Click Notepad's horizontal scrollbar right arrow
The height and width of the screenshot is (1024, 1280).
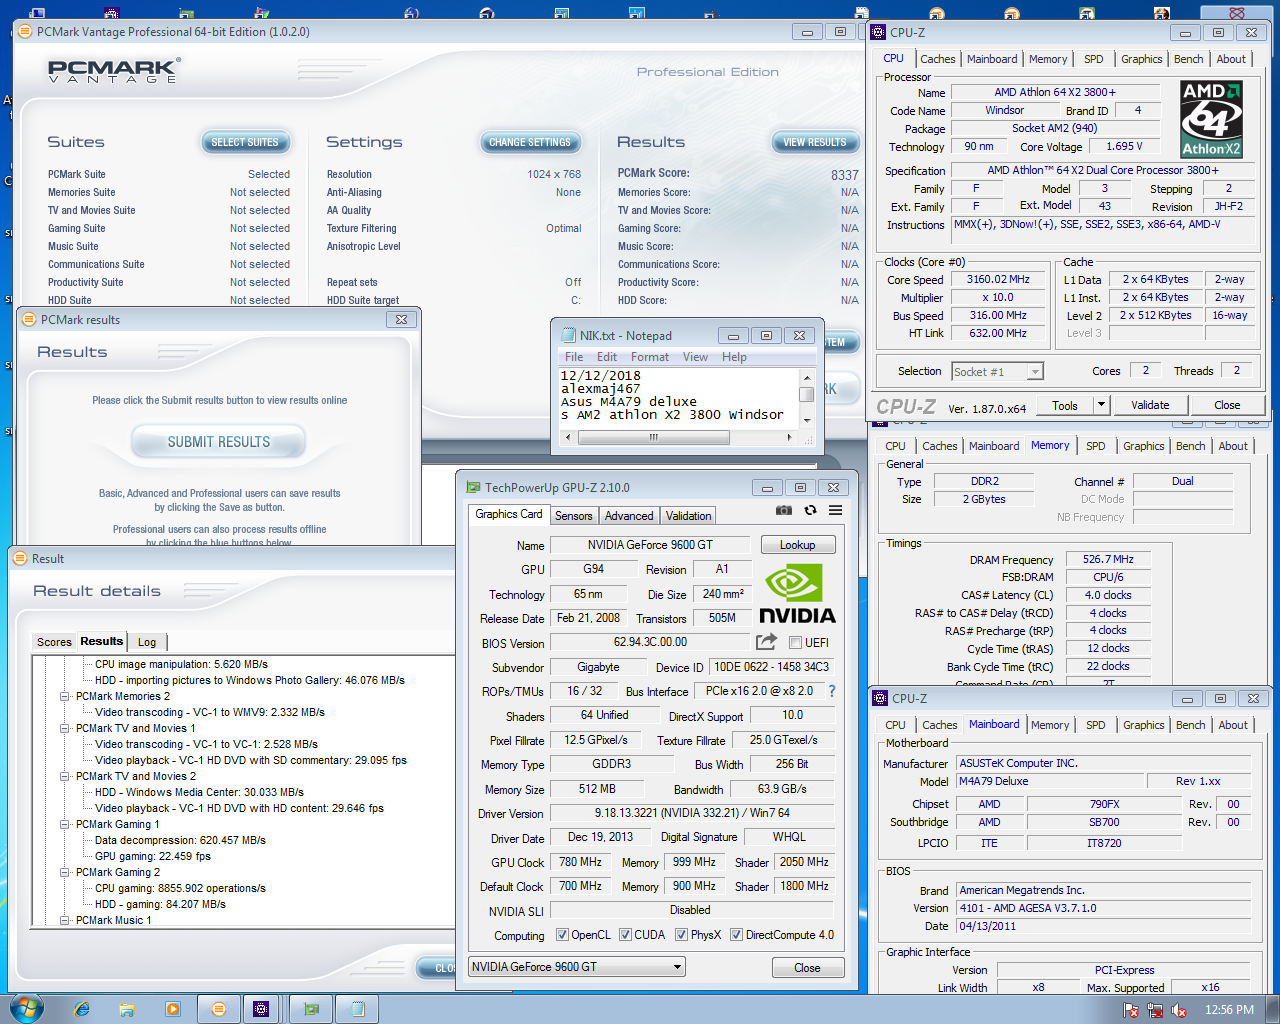click(x=789, y=437)
